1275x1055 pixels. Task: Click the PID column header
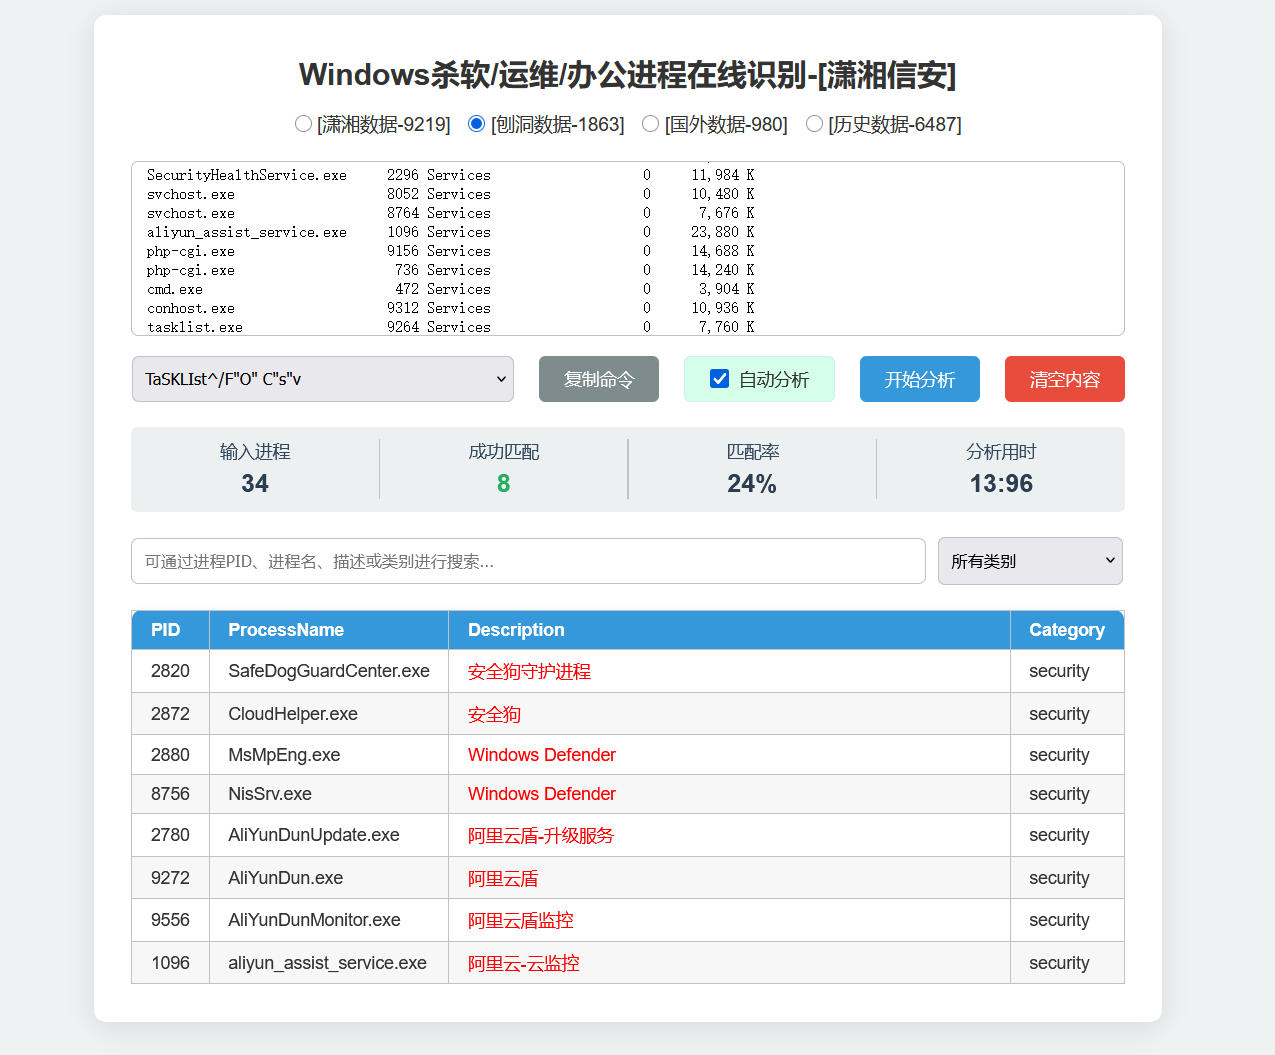(x=166, y=630)
